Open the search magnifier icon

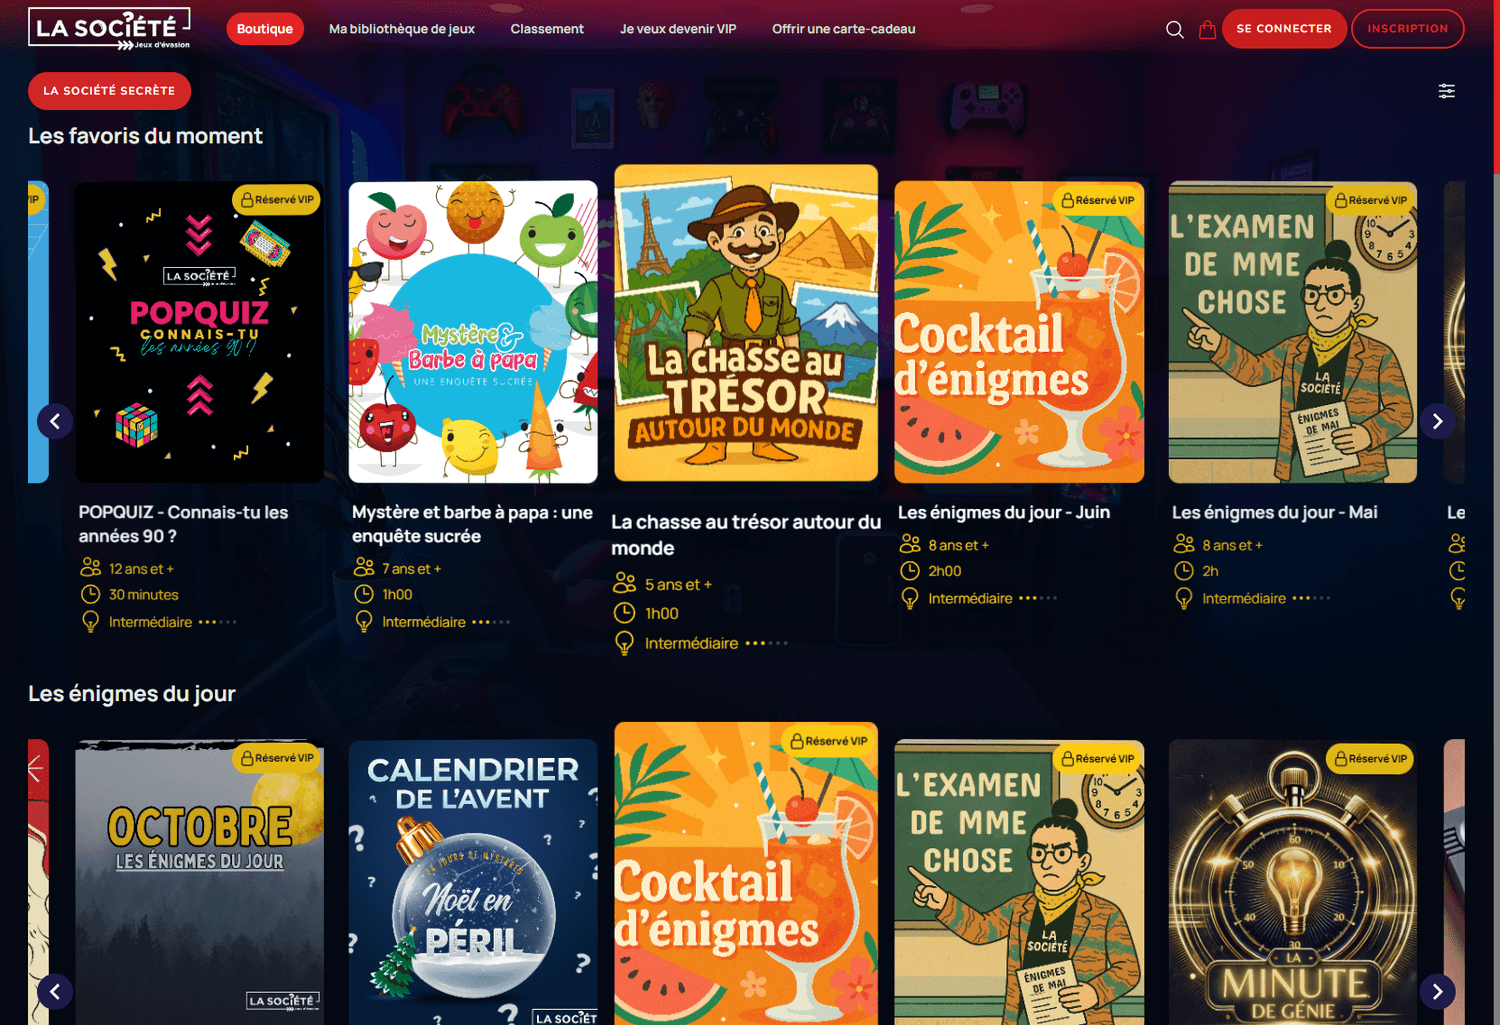tap(1175, 30)
